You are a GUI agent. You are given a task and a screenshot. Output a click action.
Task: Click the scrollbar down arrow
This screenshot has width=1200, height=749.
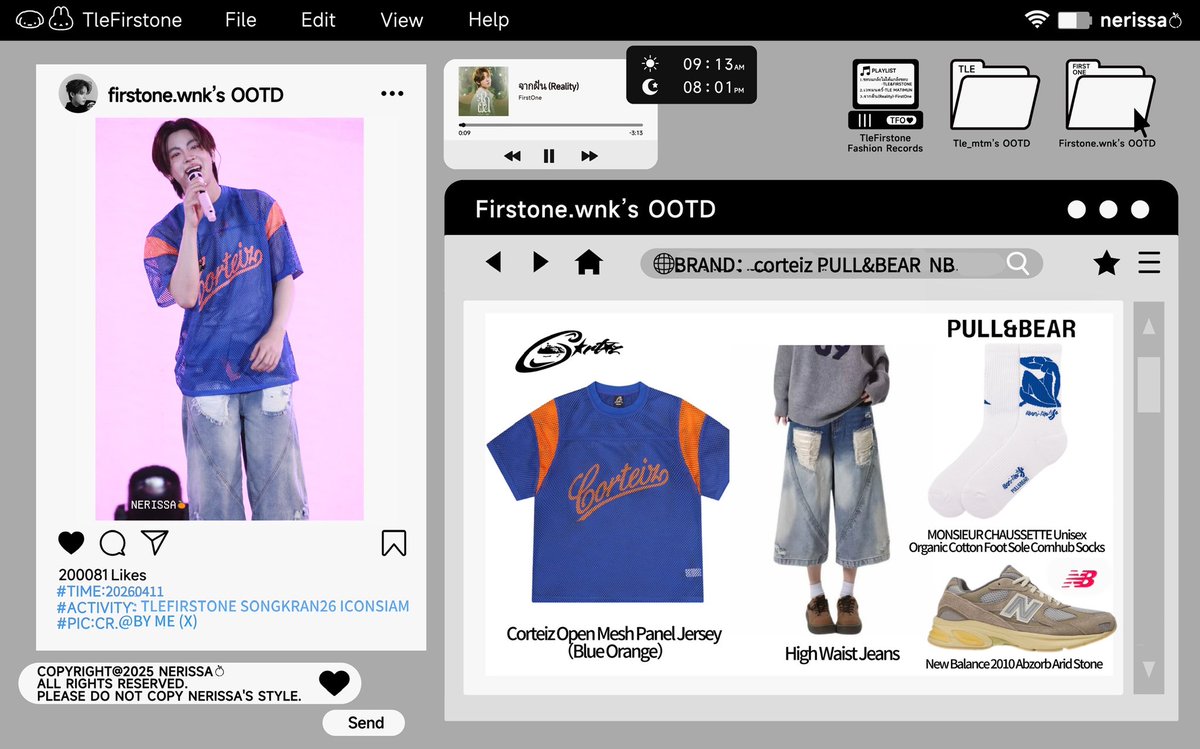tap(1148, 669)
